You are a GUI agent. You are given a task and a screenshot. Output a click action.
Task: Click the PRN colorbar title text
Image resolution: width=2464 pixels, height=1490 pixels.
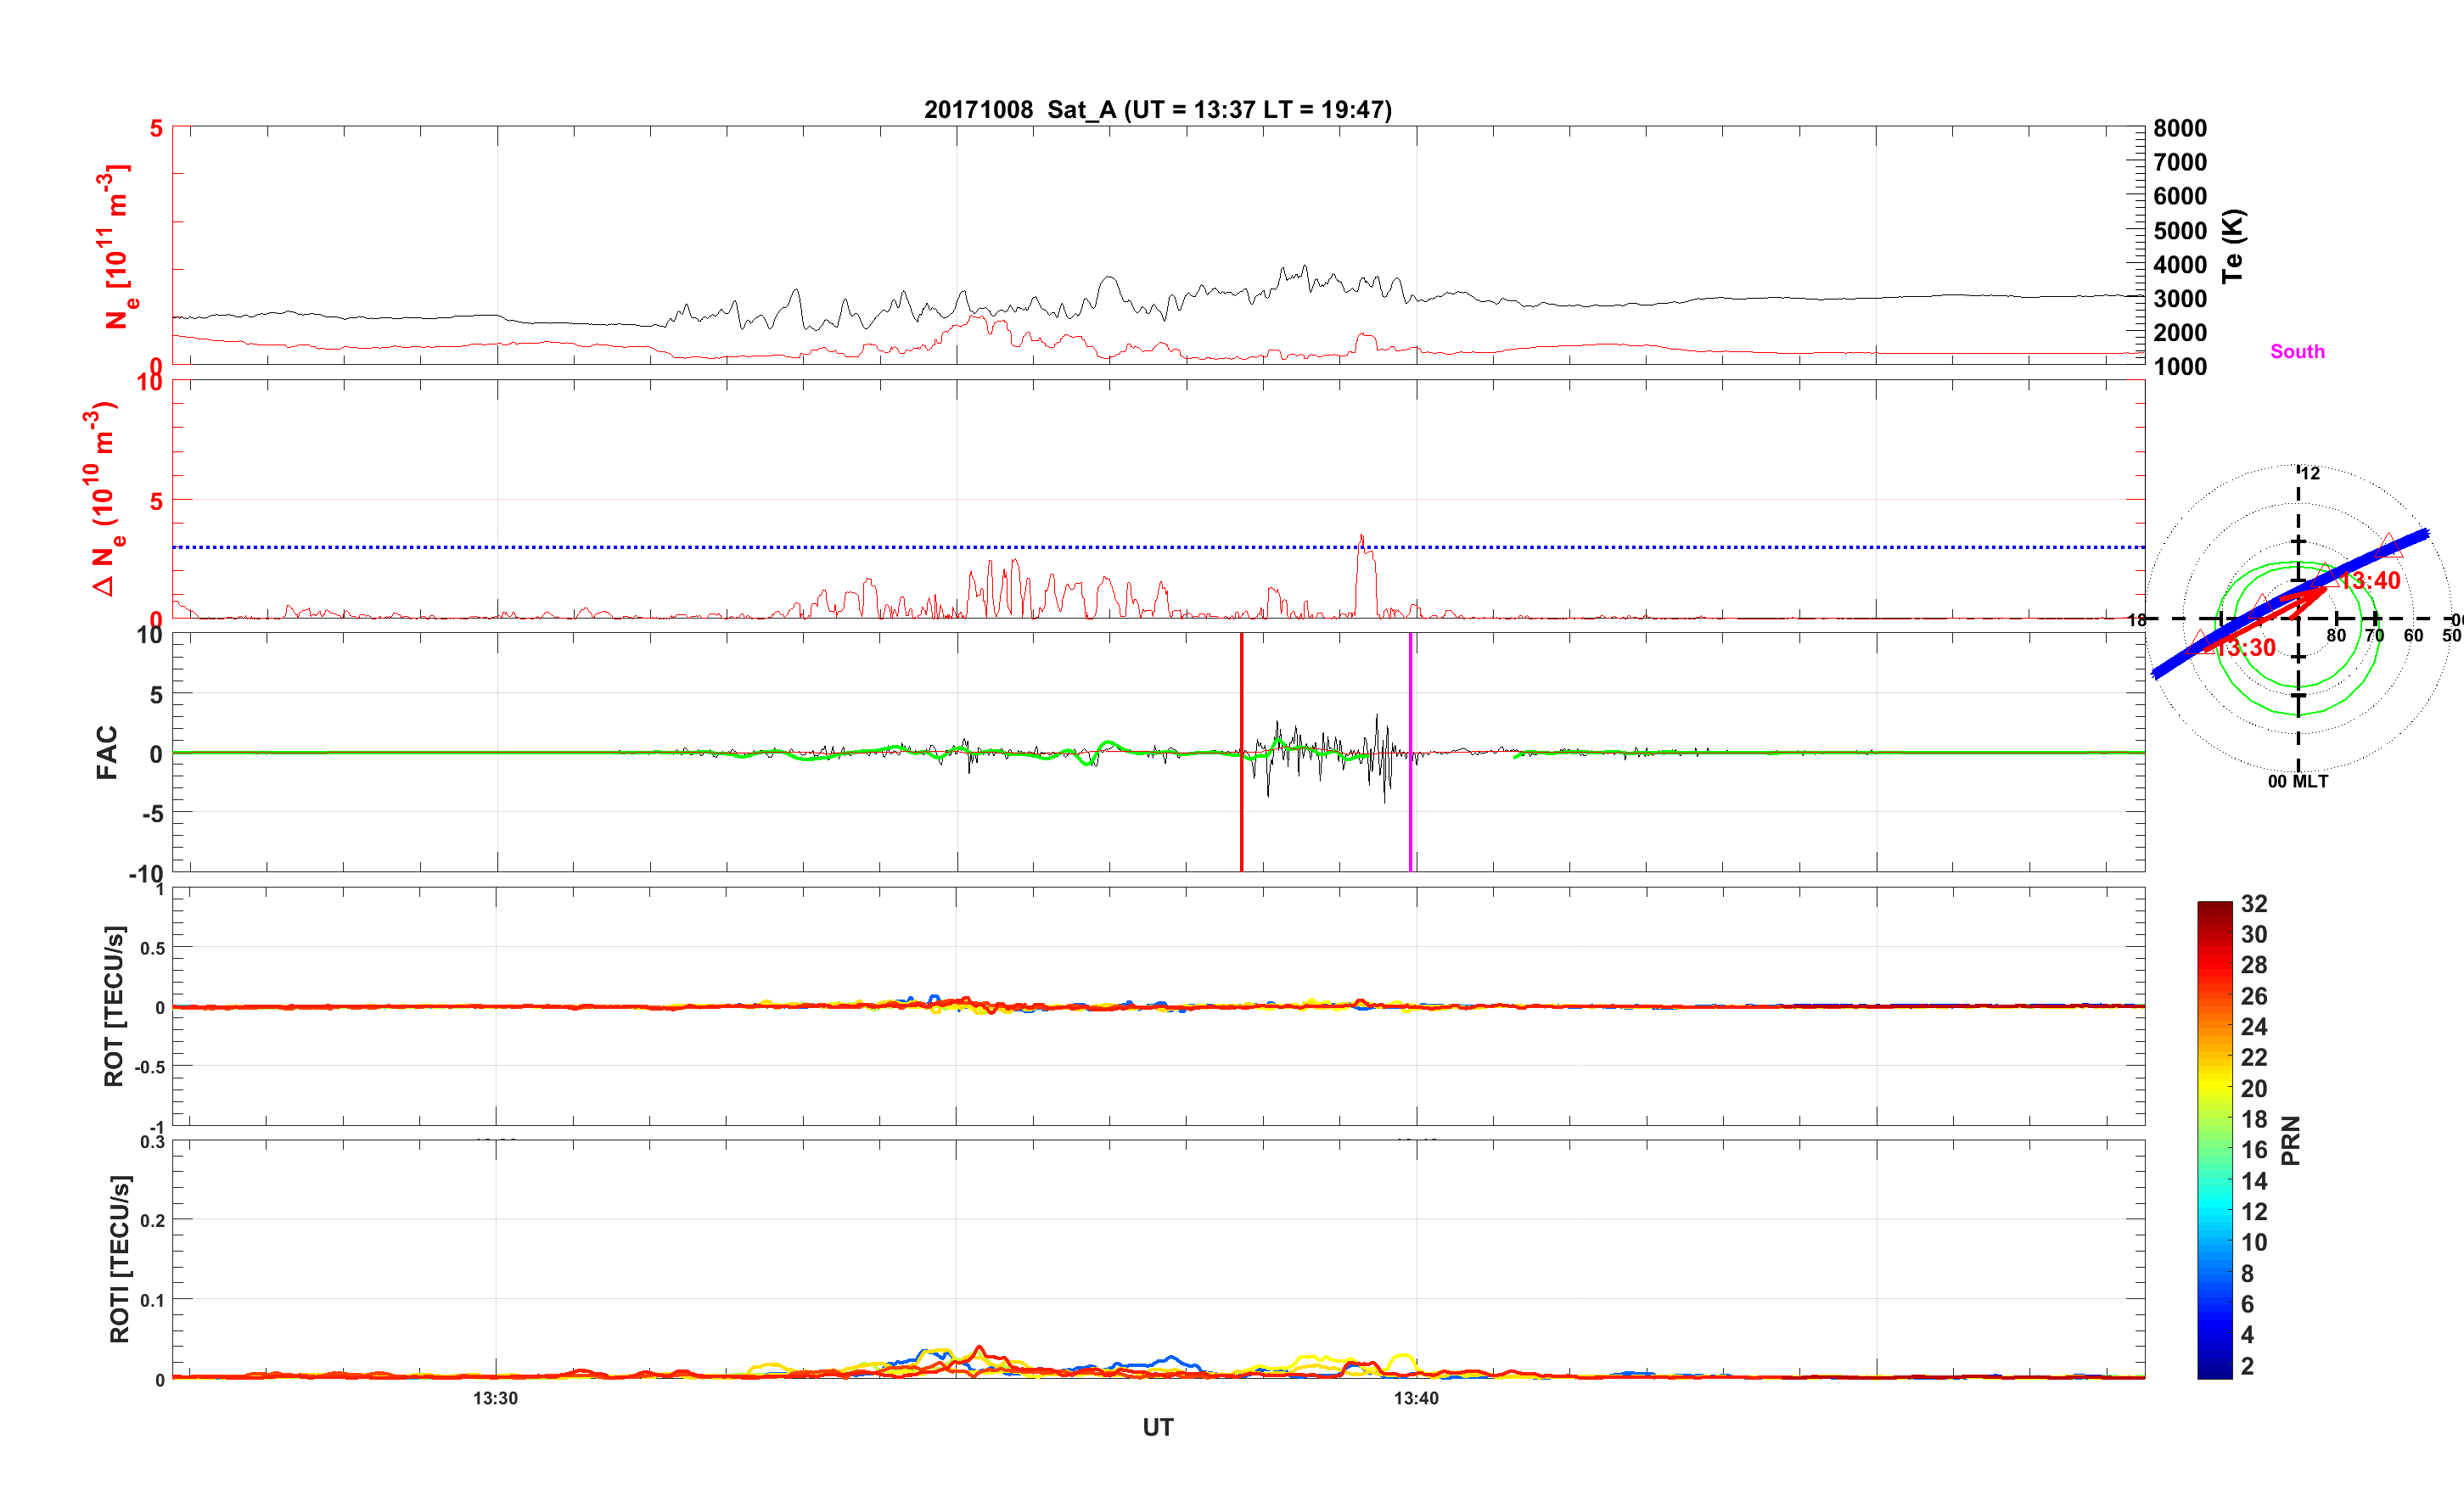(2290, 1140)
